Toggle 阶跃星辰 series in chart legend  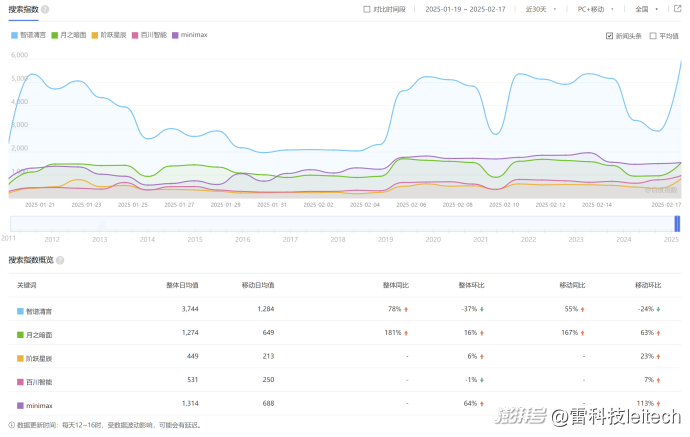109,35
